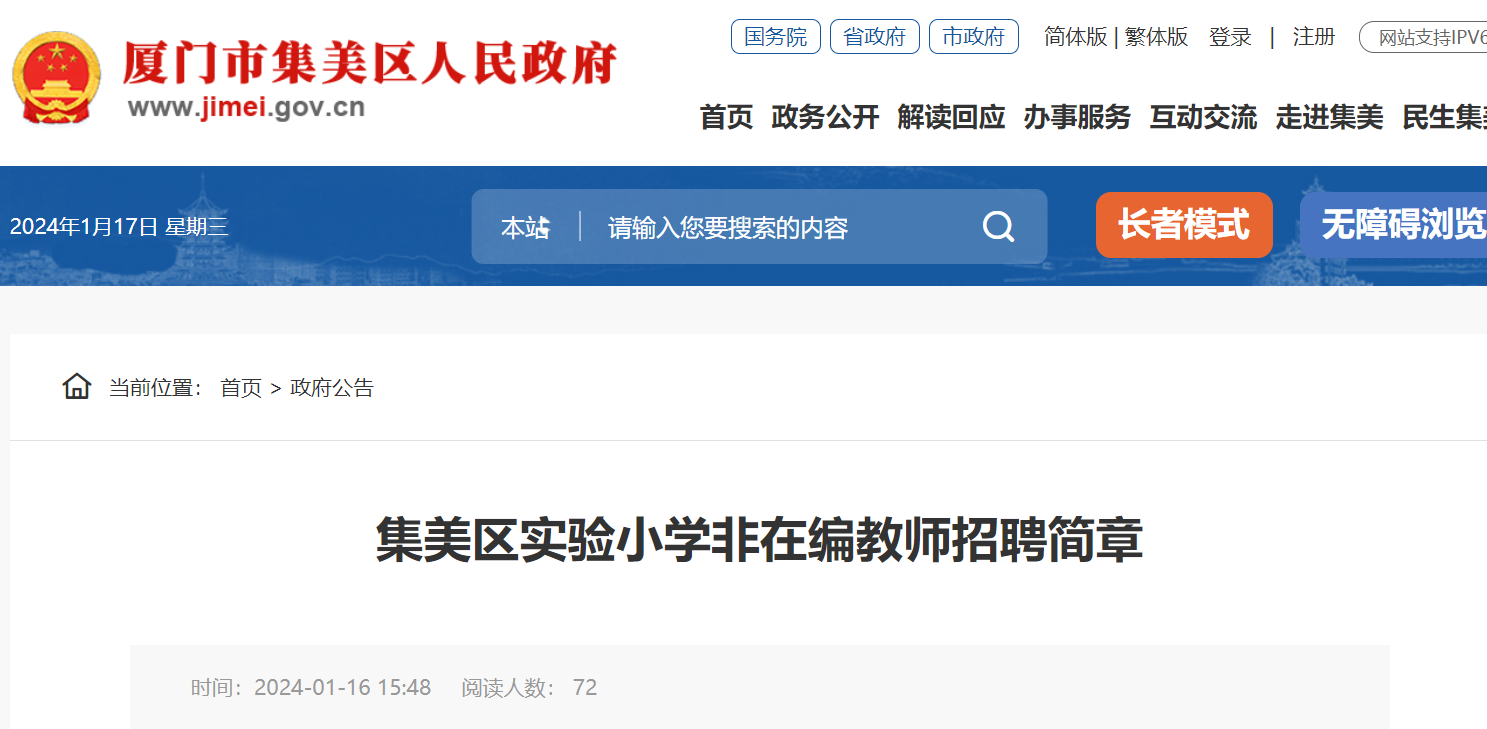1487x729 pixels.
Task: Go to the 首页 menu item
Action: (726, 117)
